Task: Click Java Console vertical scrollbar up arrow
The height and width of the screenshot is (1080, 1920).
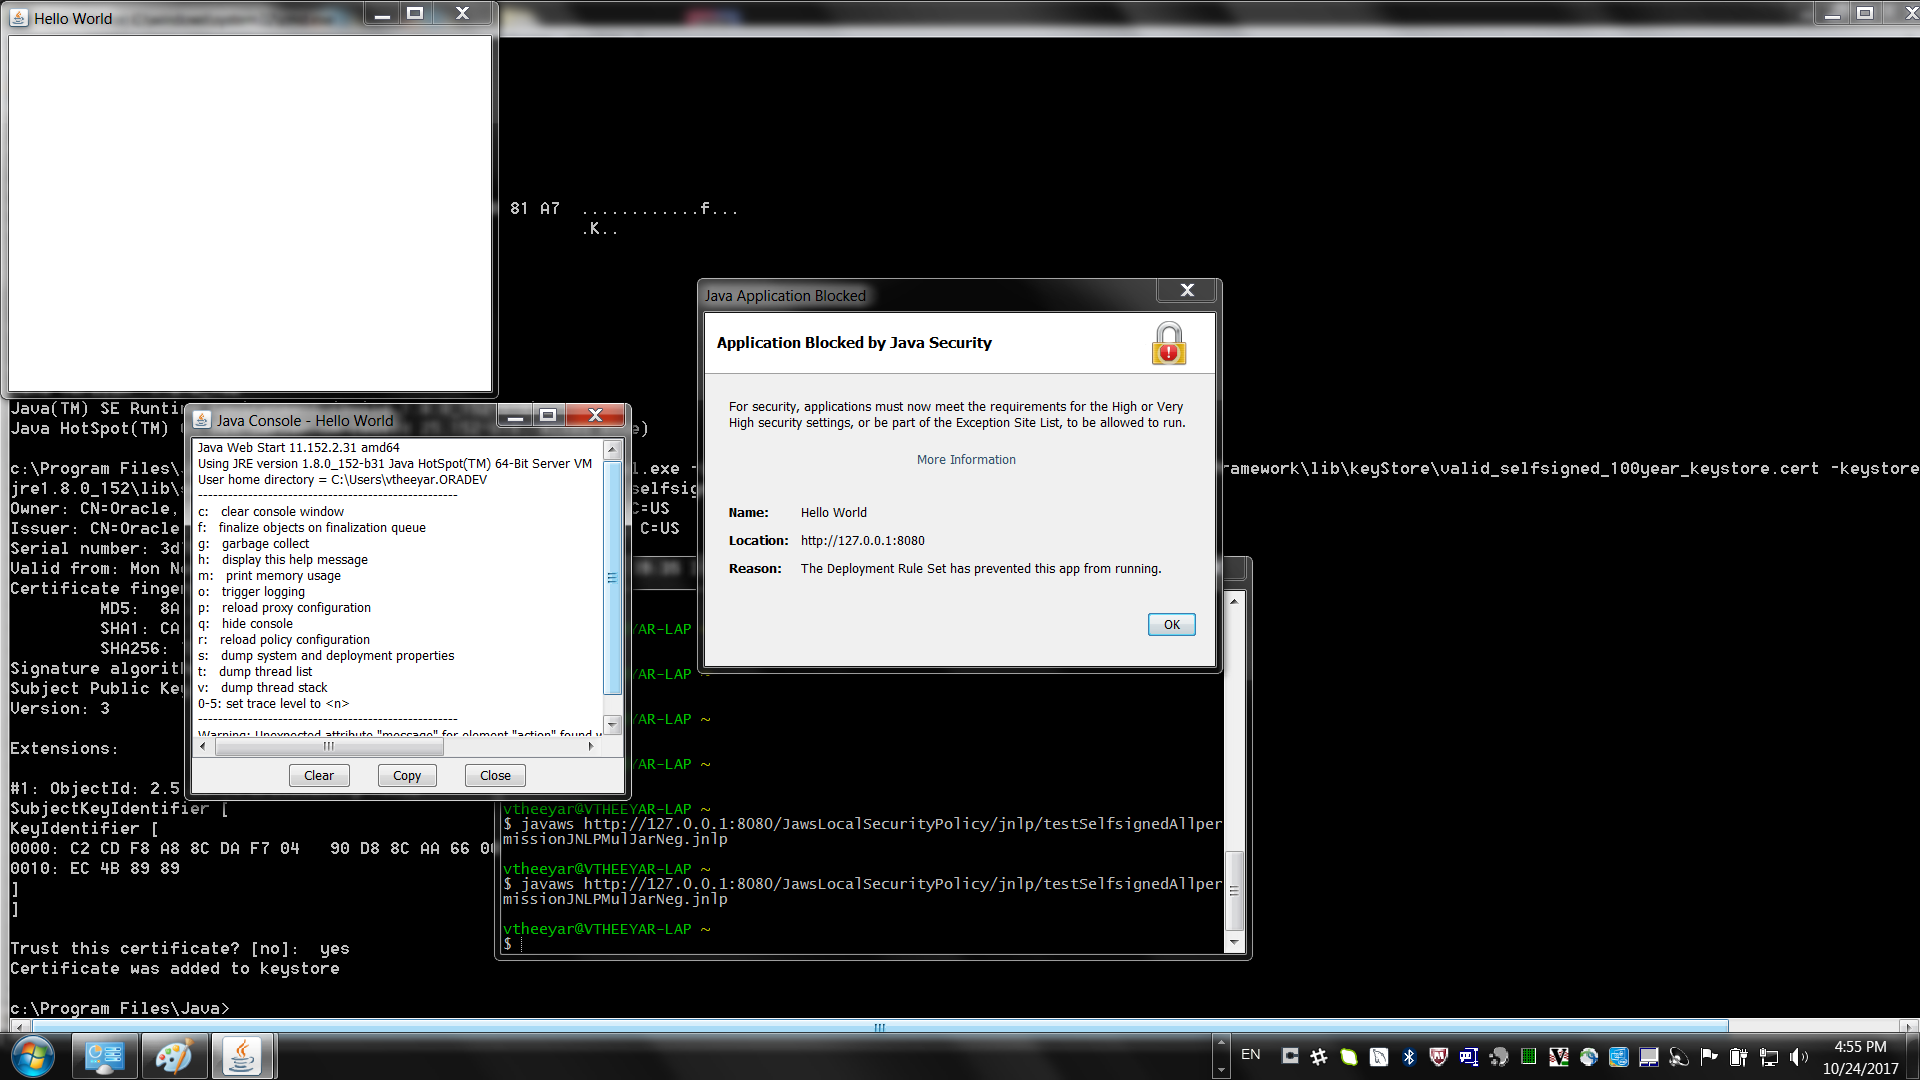Action: 612,451
